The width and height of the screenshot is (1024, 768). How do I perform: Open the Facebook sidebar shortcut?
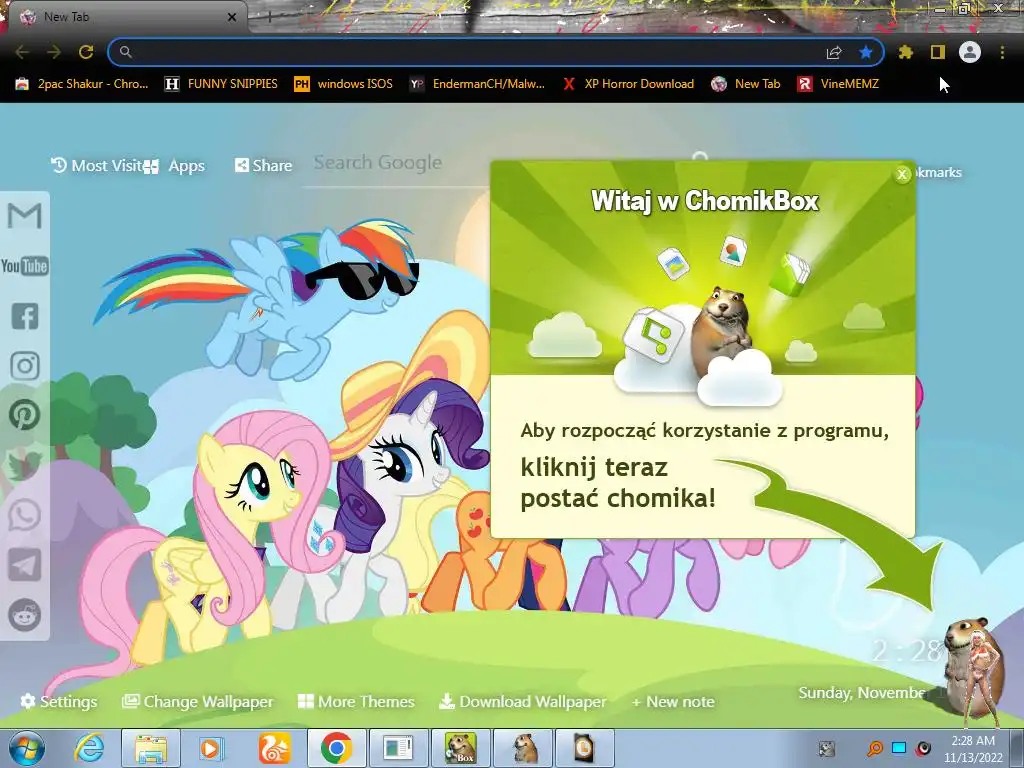click(25, 316)
